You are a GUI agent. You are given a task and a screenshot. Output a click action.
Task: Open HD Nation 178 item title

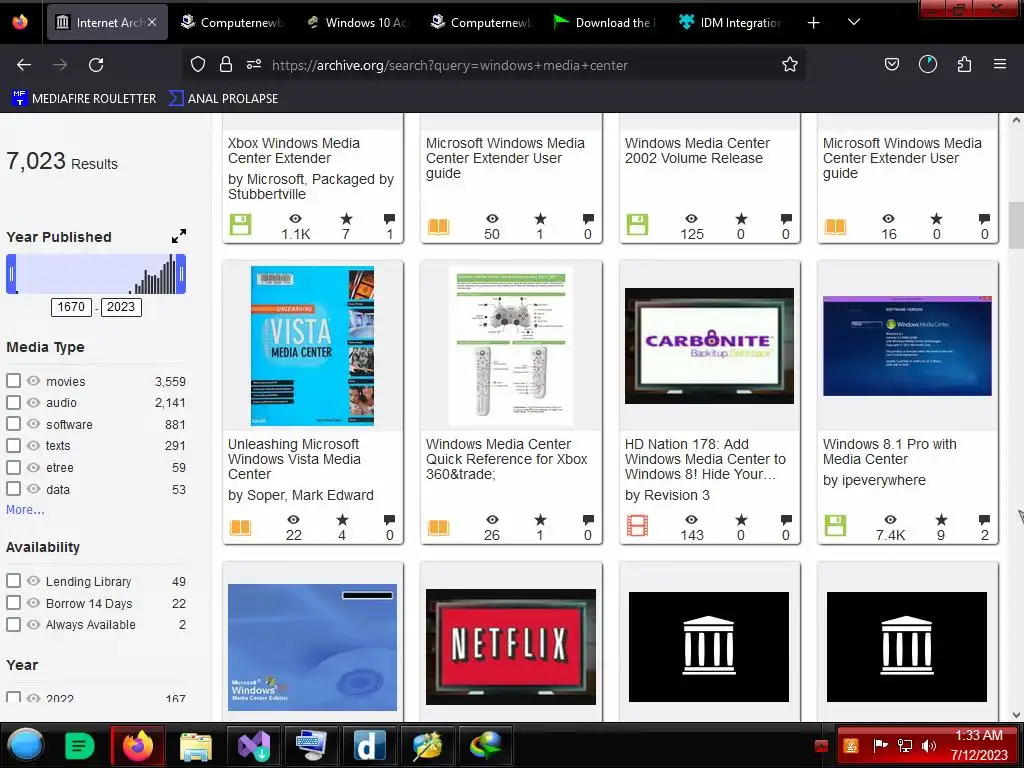coord(705,458)
